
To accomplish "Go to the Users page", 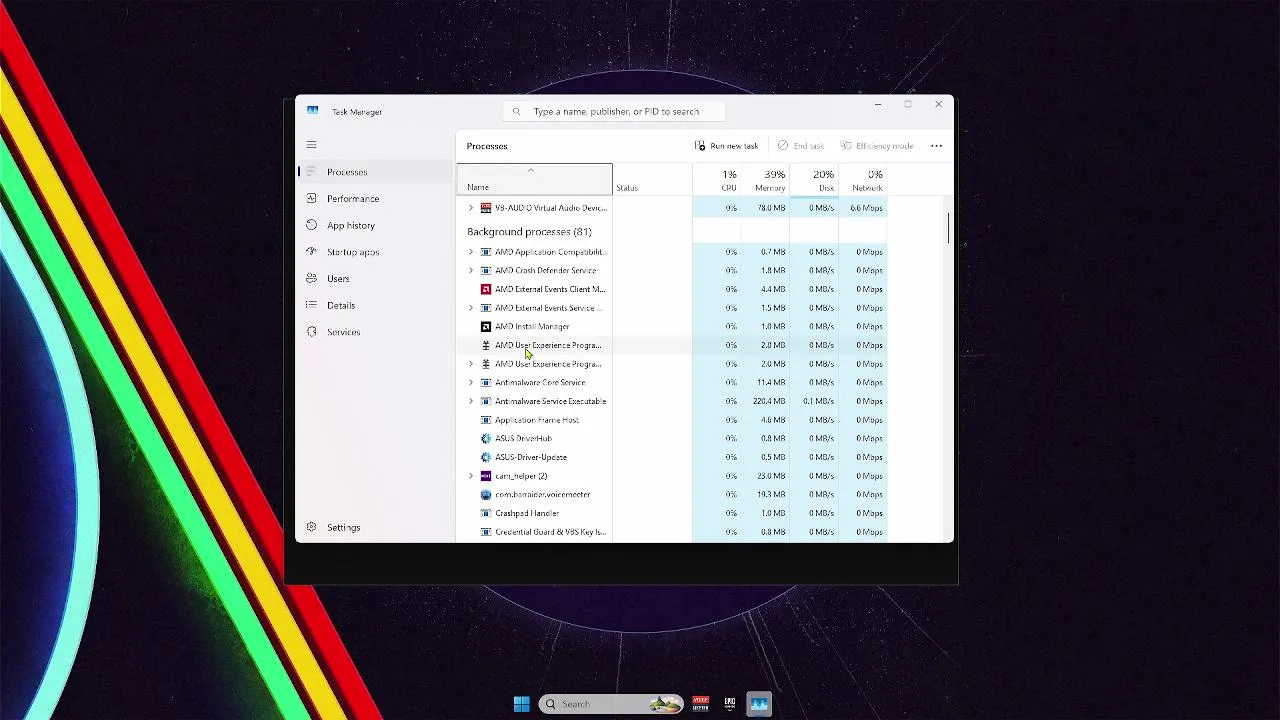I will (x=375, y=279).
